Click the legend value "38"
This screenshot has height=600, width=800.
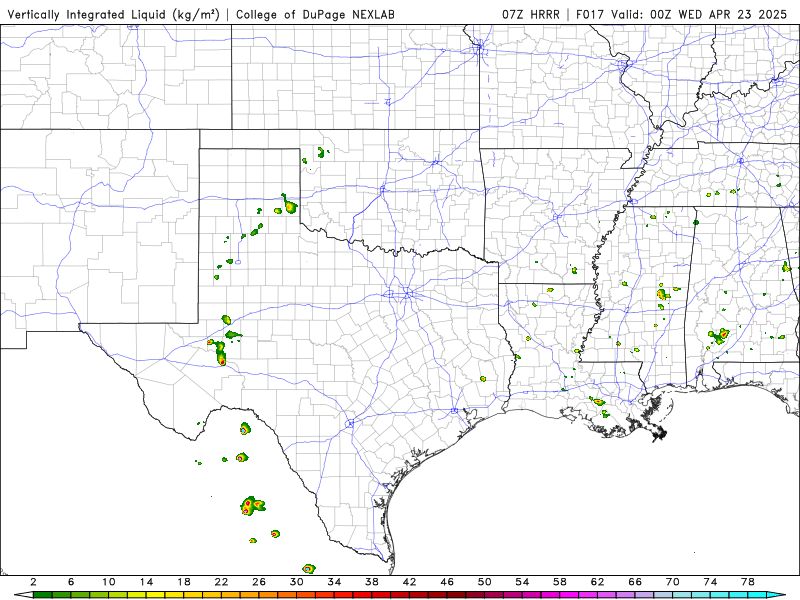point(372,582)
